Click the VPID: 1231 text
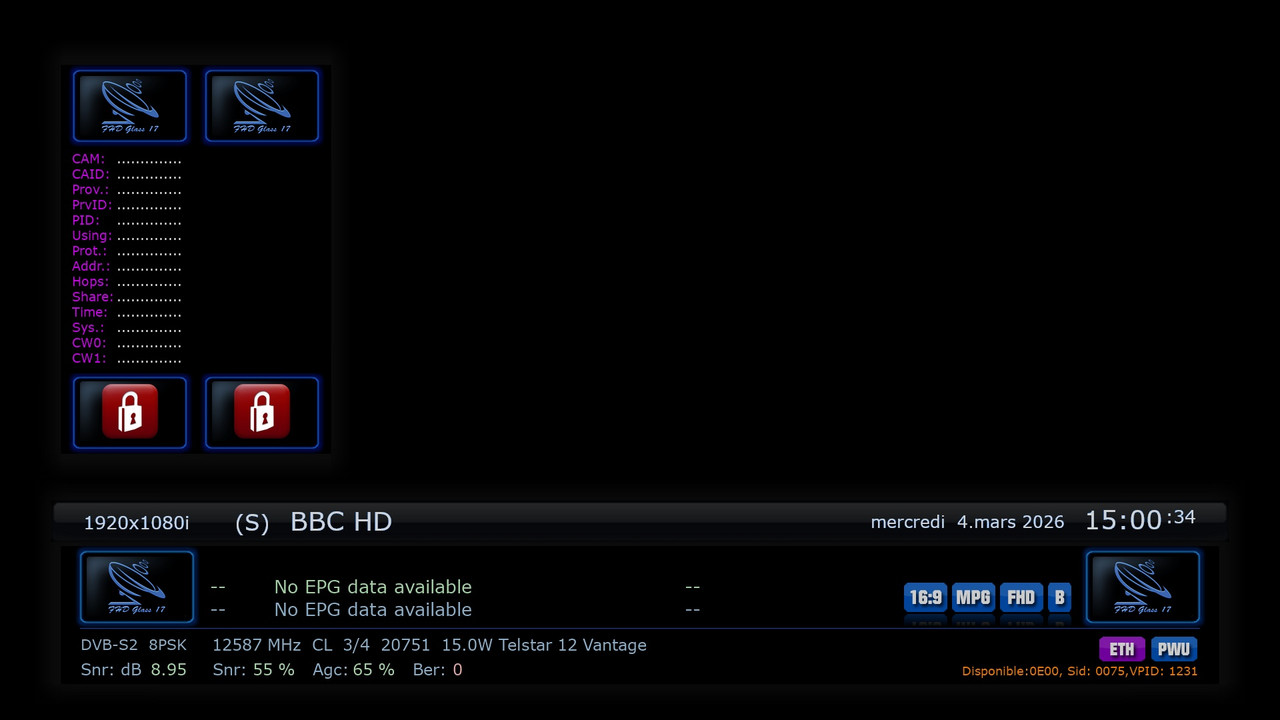The width and height of the screenshot is (1280, 720). (1163, 671)
